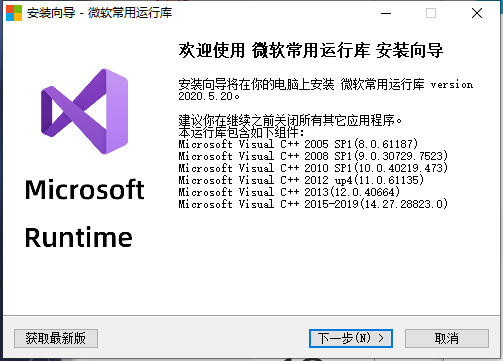Click the arrow on the 下一步 button

pos(381,338)
